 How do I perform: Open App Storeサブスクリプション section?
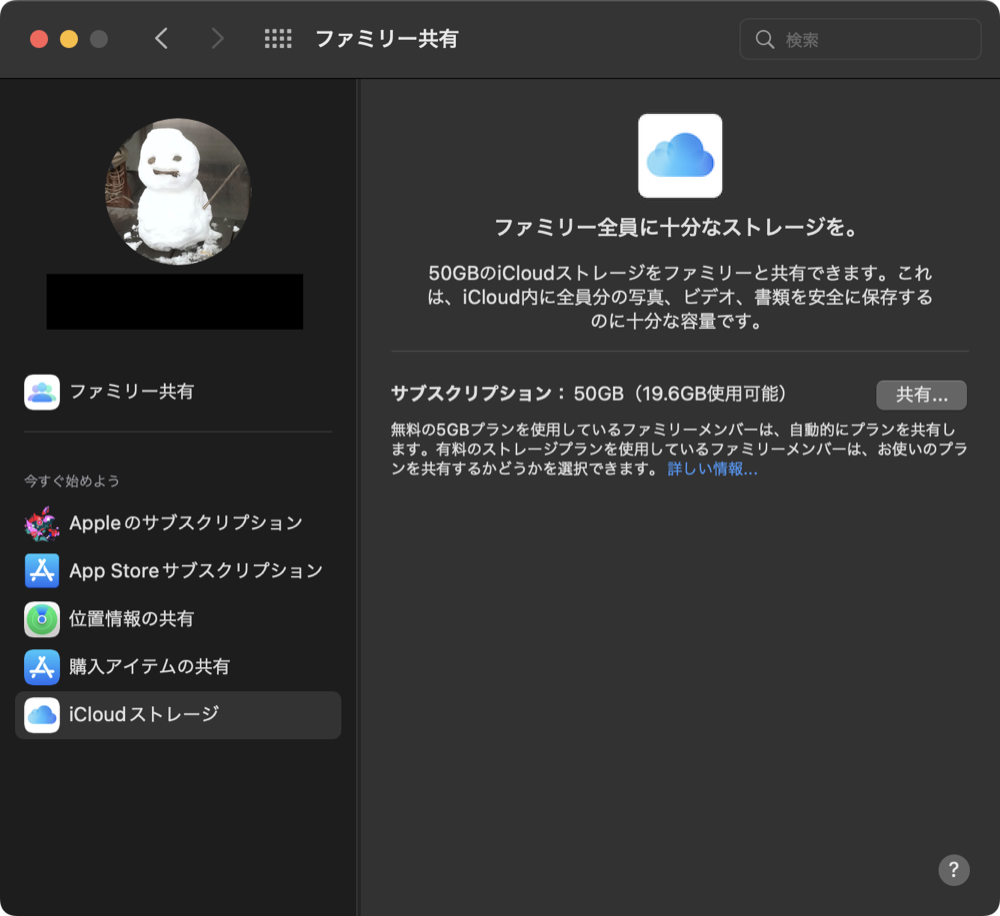[178, 571]
